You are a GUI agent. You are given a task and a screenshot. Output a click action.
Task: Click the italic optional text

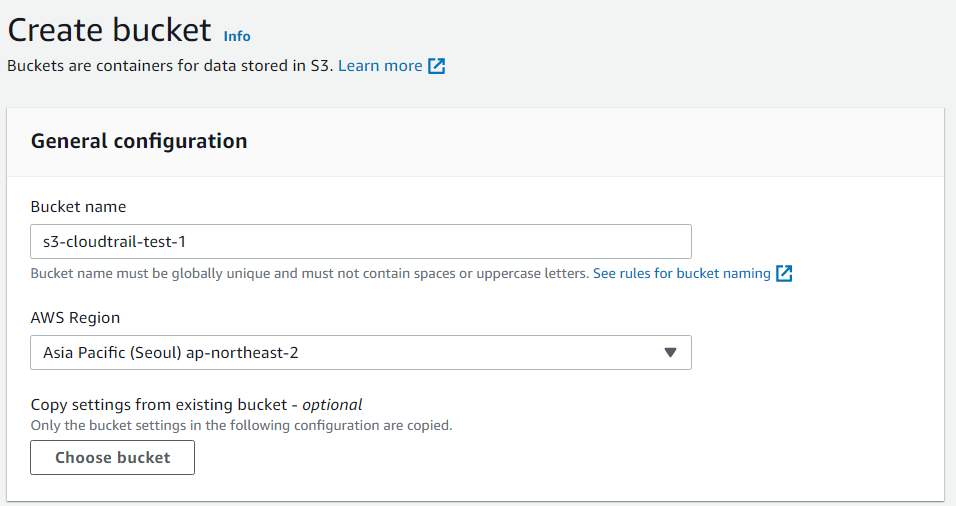pos(333,405)
